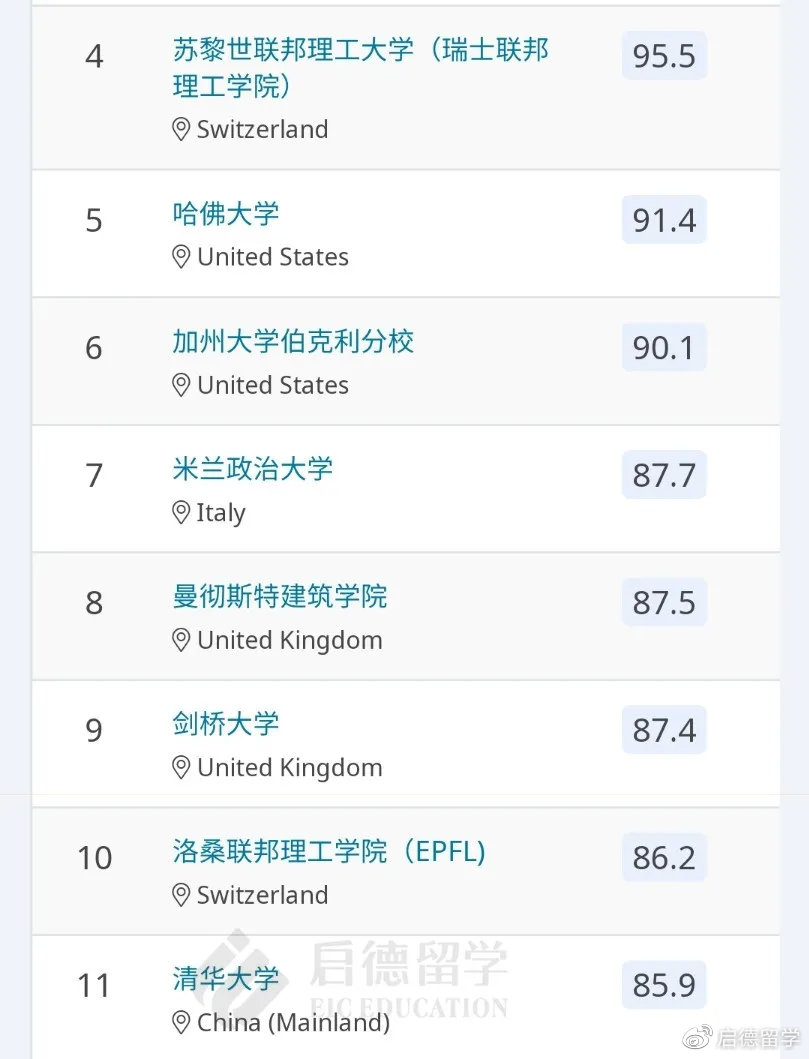
Task: Open the 米兰政治大学 link
Action: [253, 469]
